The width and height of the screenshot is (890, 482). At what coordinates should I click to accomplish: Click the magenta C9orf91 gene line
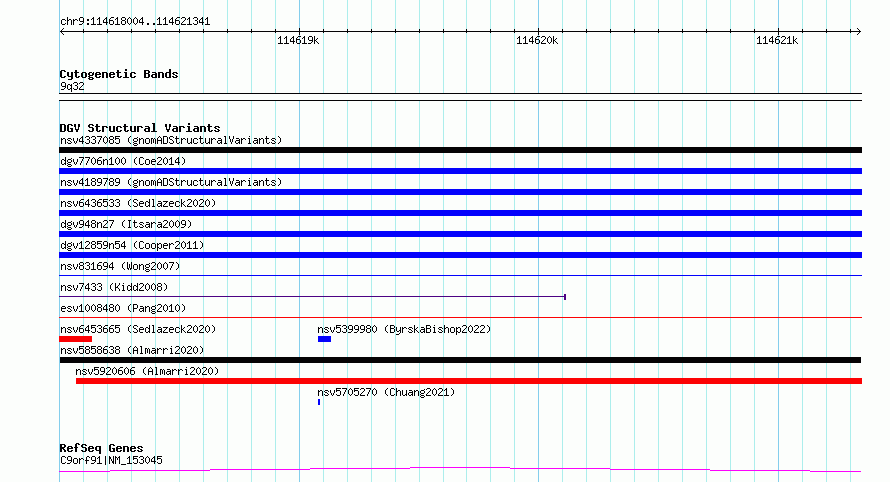[x=460, y=470]
